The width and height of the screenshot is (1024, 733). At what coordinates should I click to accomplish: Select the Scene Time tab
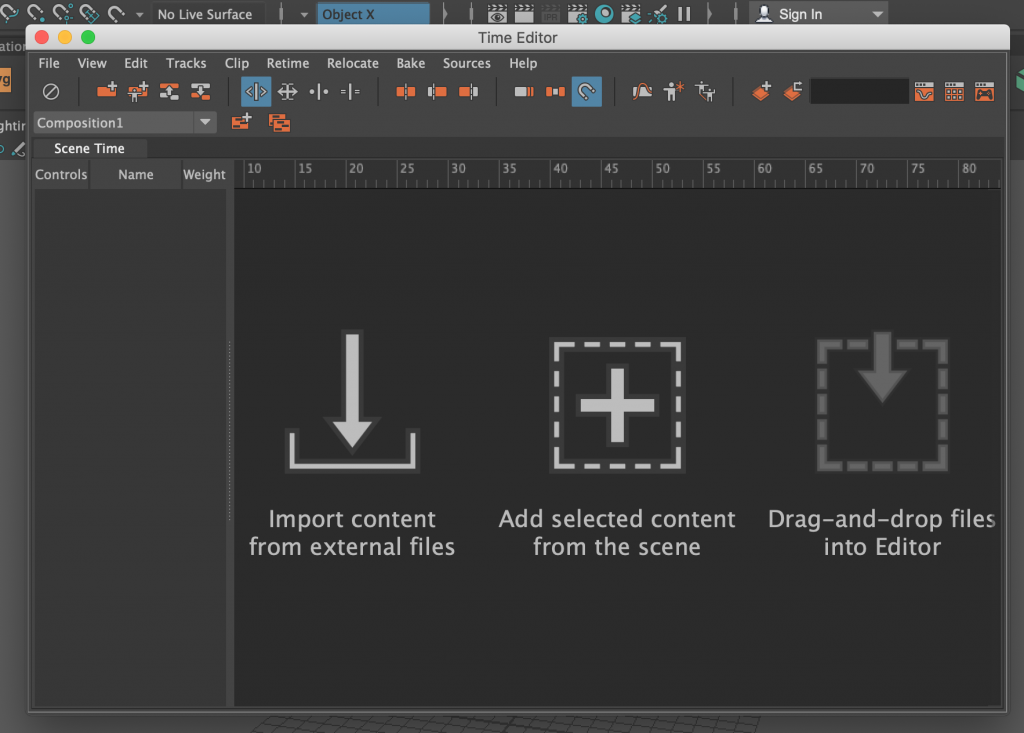pos(89,148)
